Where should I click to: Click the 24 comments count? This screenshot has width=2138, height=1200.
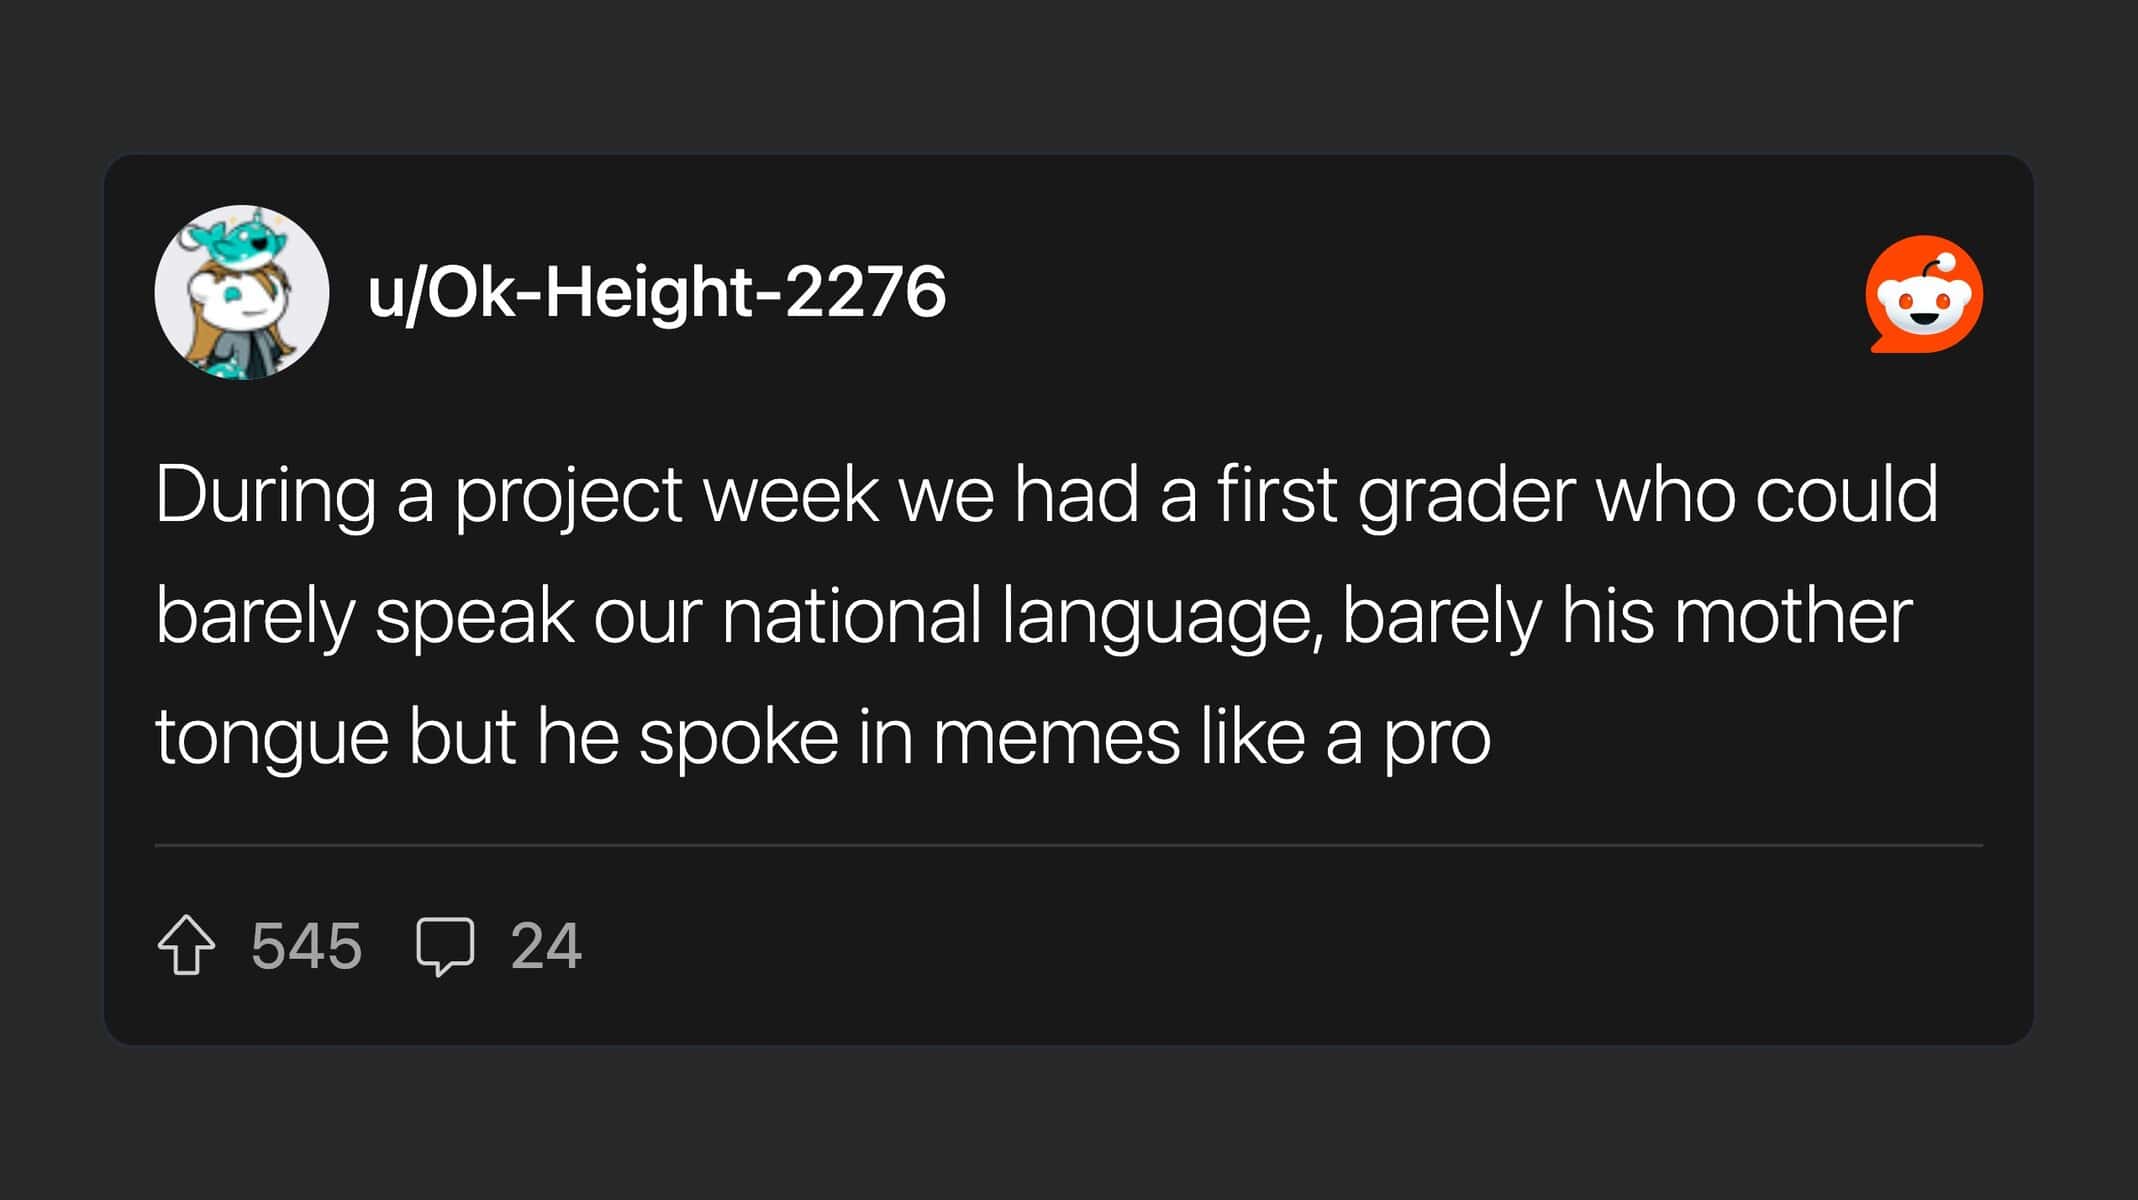tap(545, 945)
